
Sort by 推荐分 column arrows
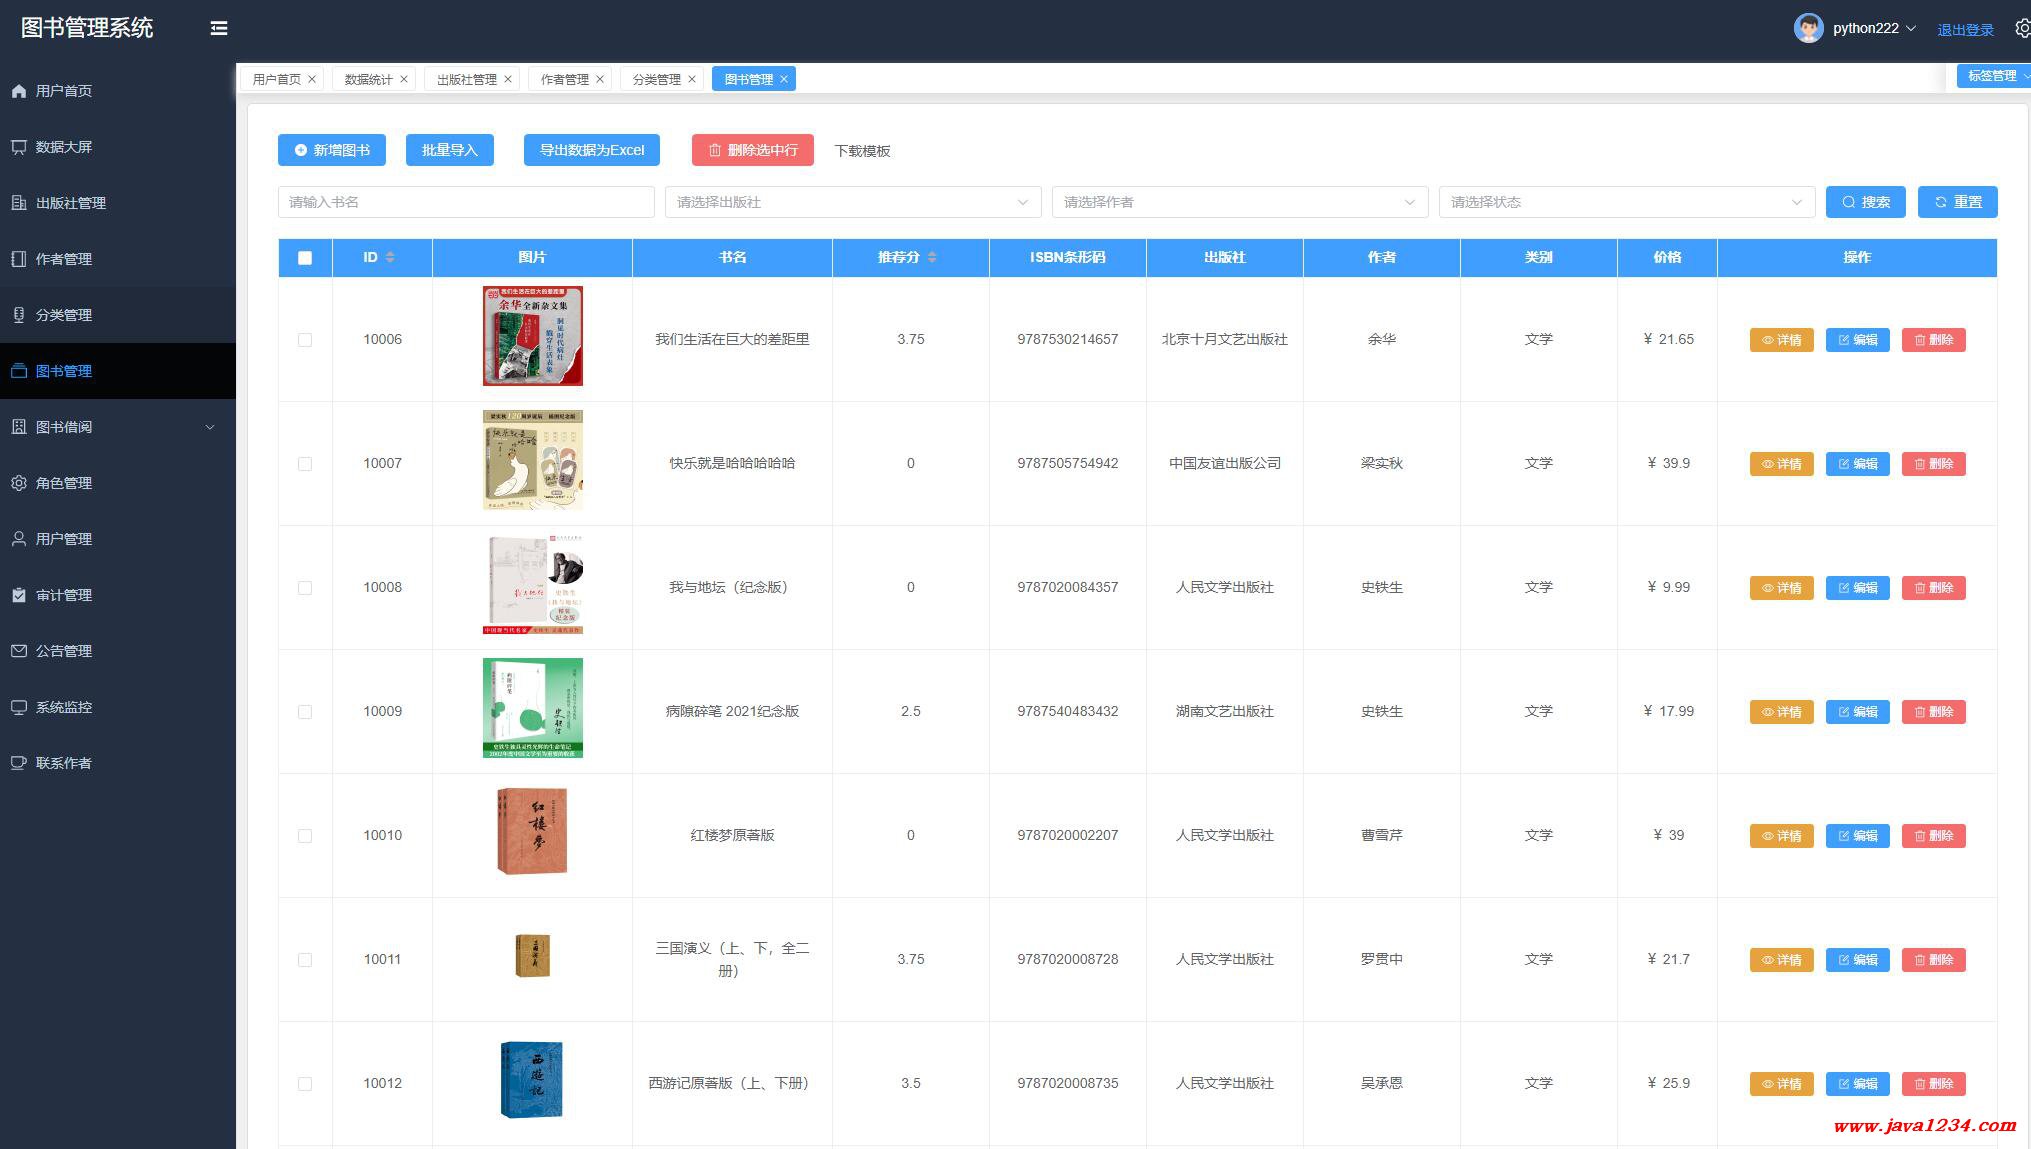(x=932, y=257)
